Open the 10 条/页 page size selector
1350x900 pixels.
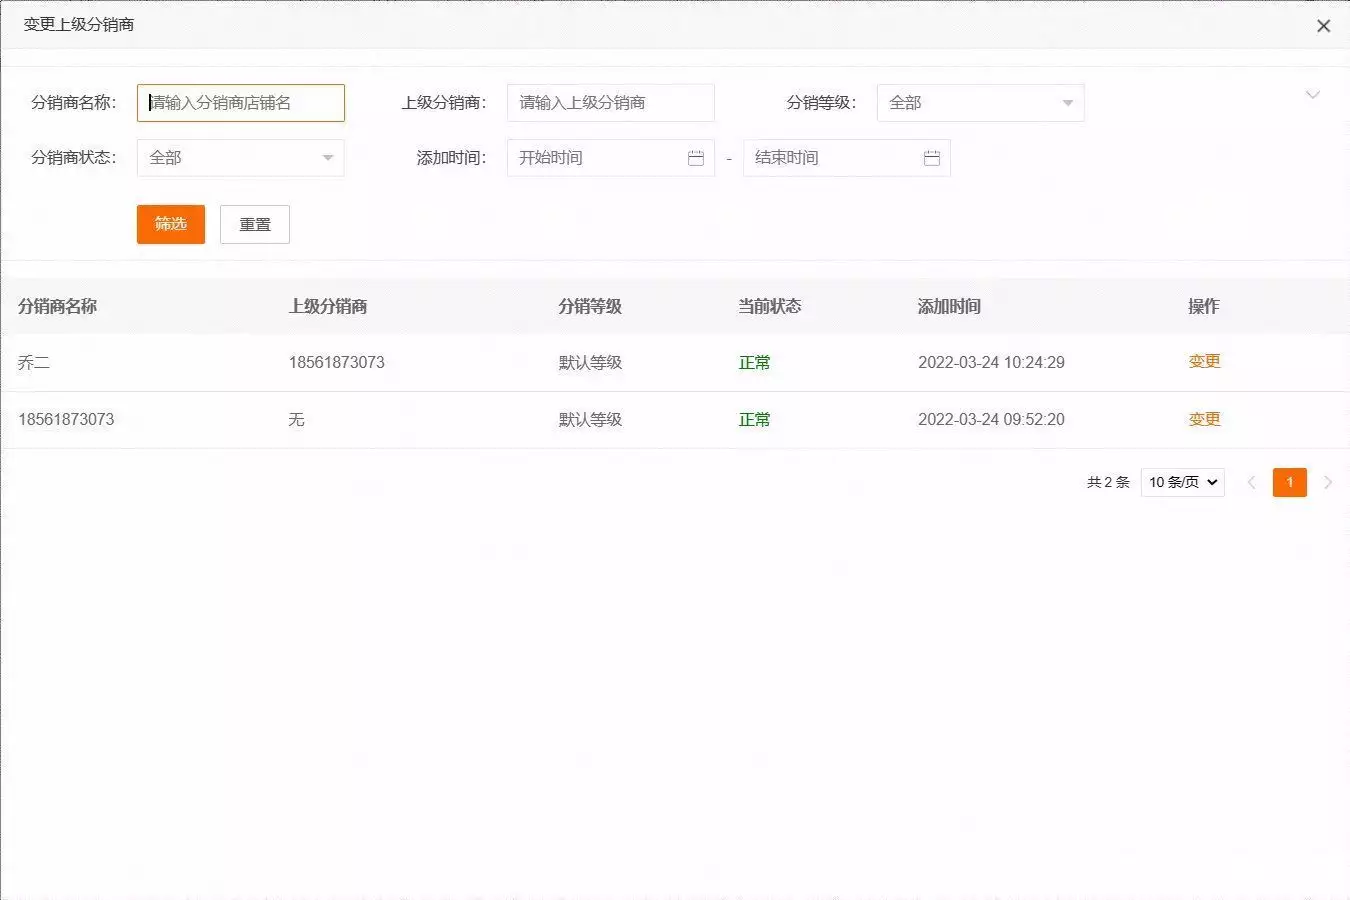click(x=1182, y=482)
